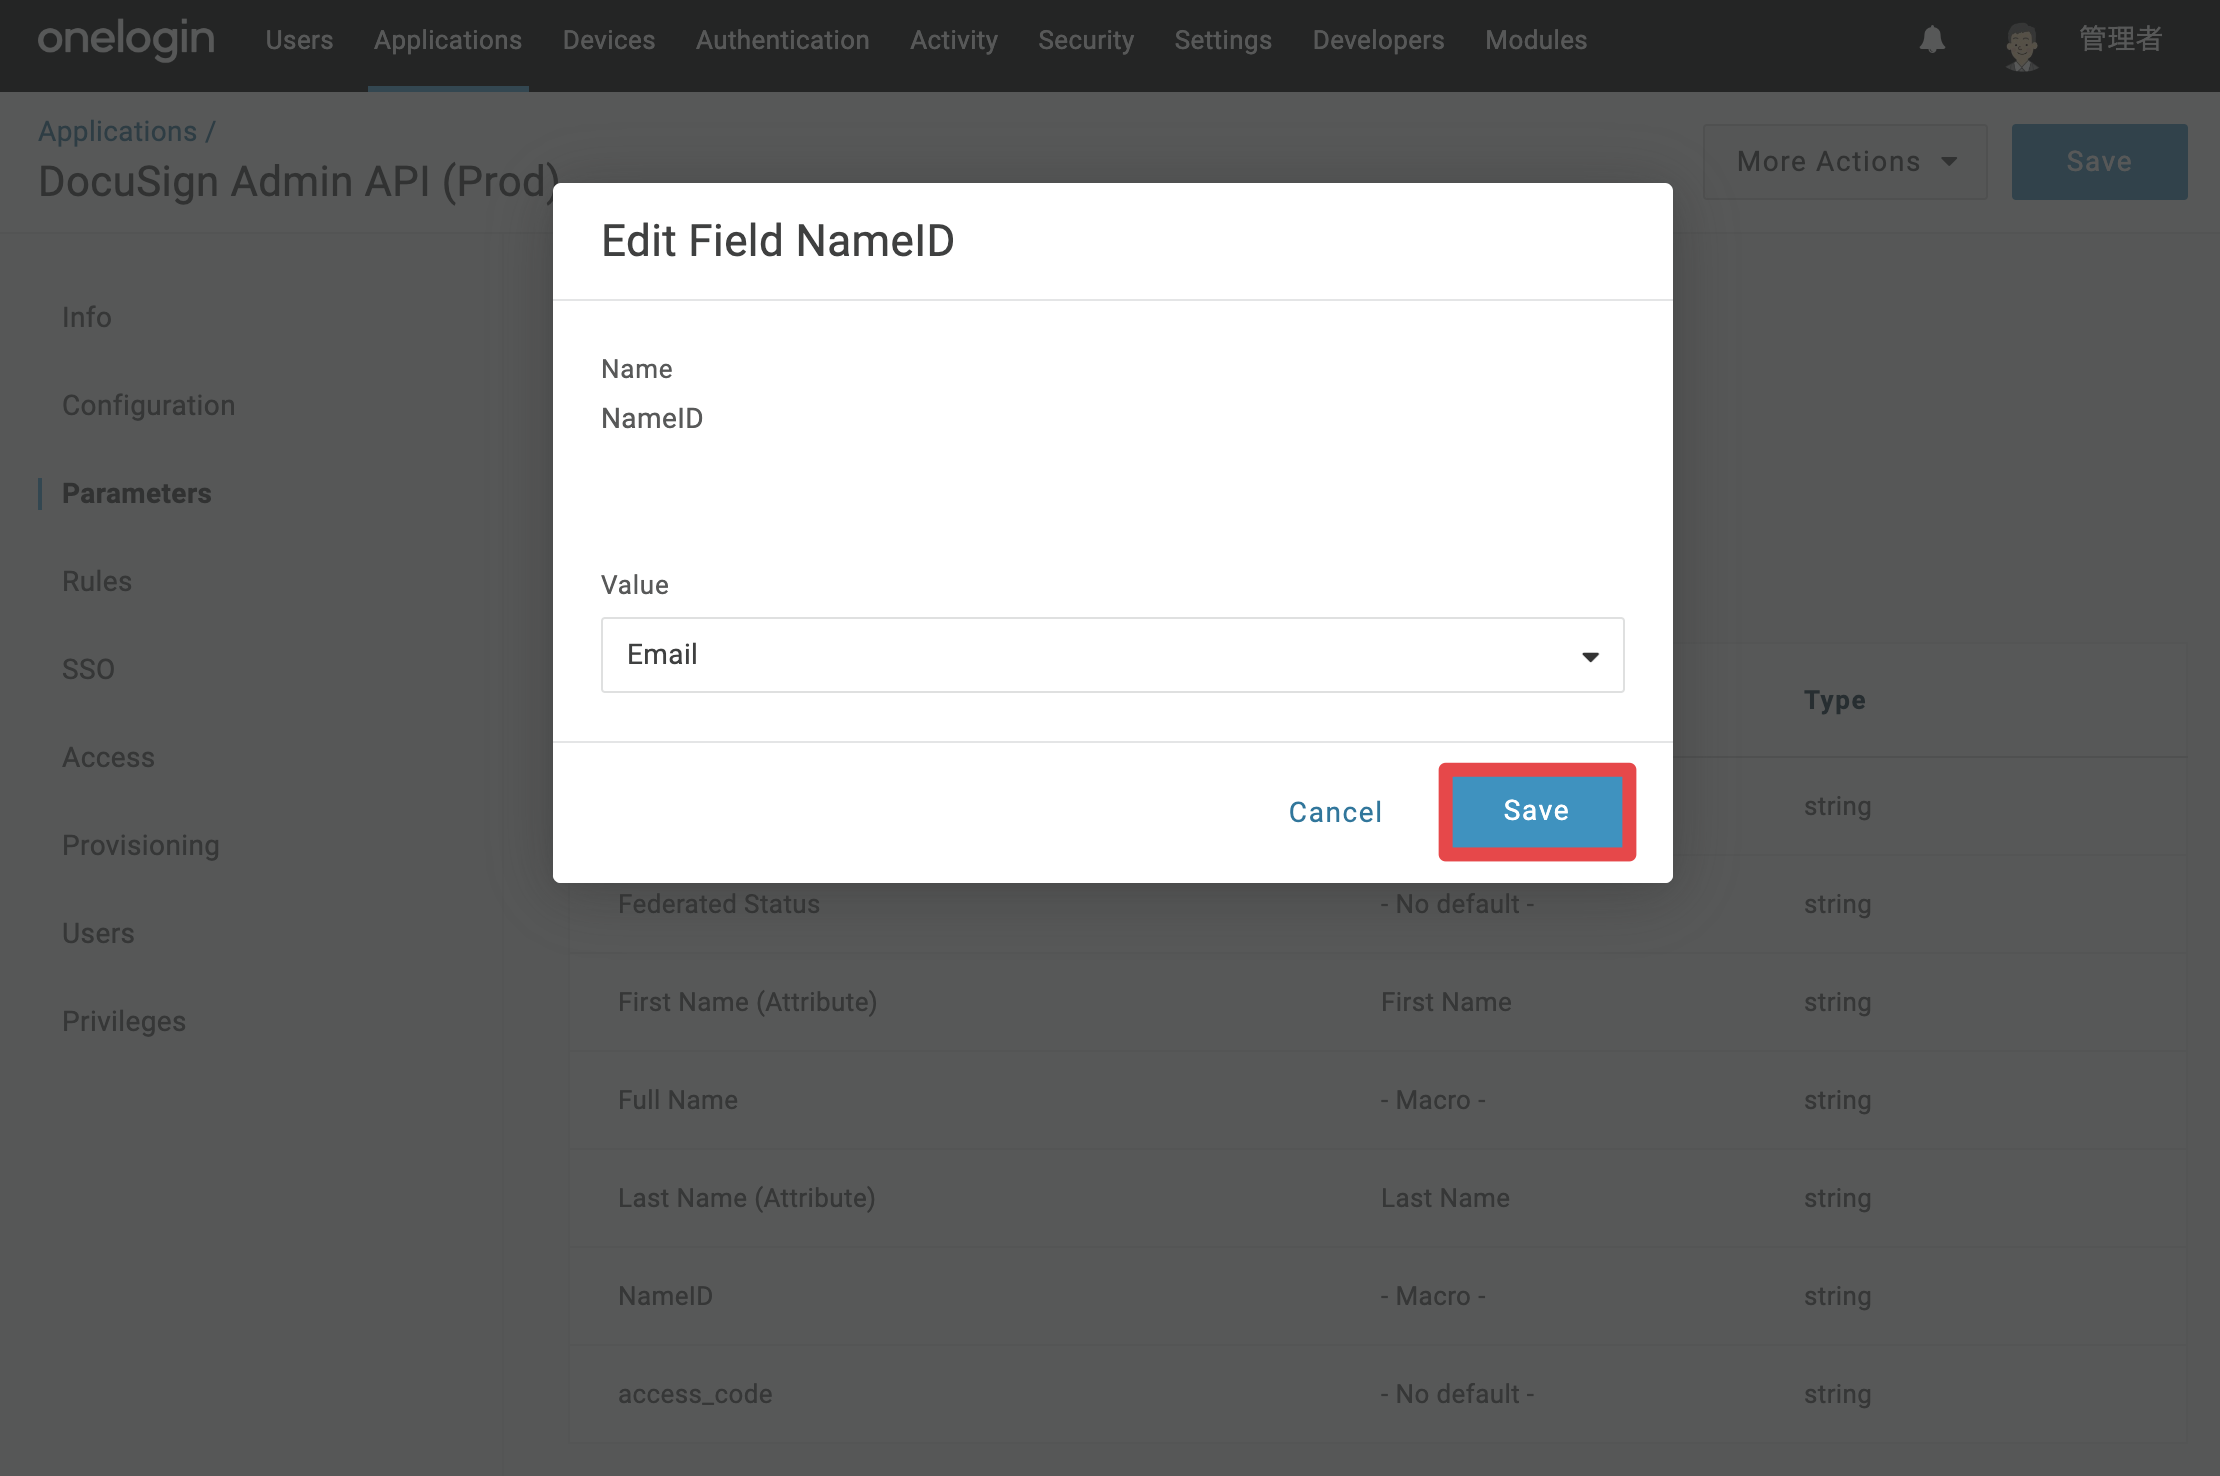Open the Value dropdown showing Email
Screen dimensions: 2220x1476
pyautogui.click(x=1112, y=655)
